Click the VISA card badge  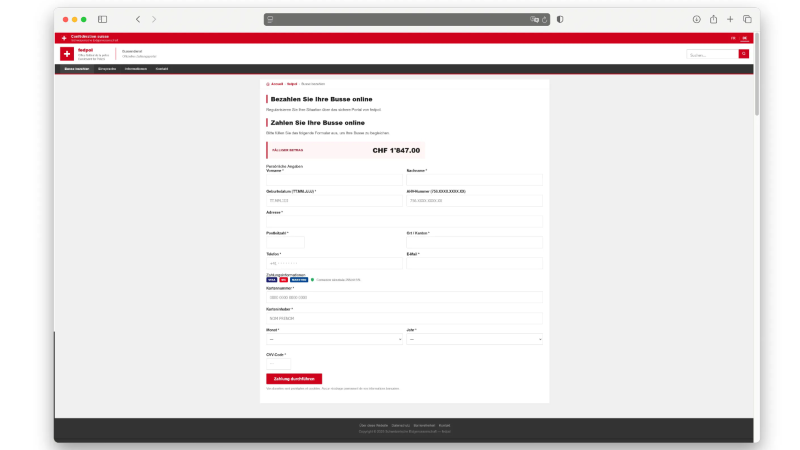point(271,280)
